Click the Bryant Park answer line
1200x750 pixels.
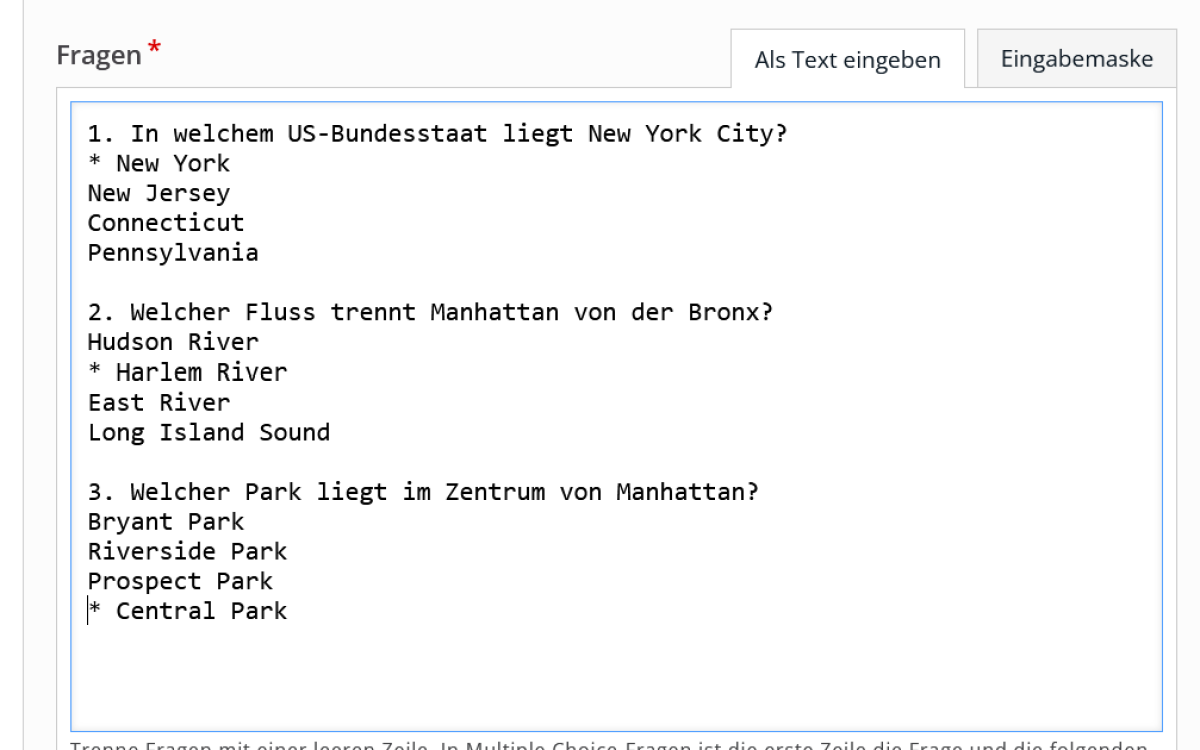[x=166, y=522]
